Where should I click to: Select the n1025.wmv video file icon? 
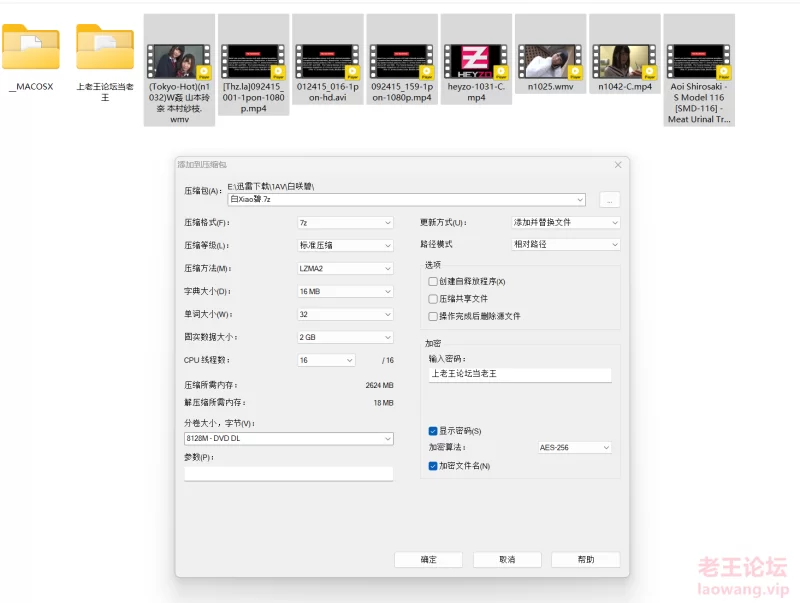550,62
